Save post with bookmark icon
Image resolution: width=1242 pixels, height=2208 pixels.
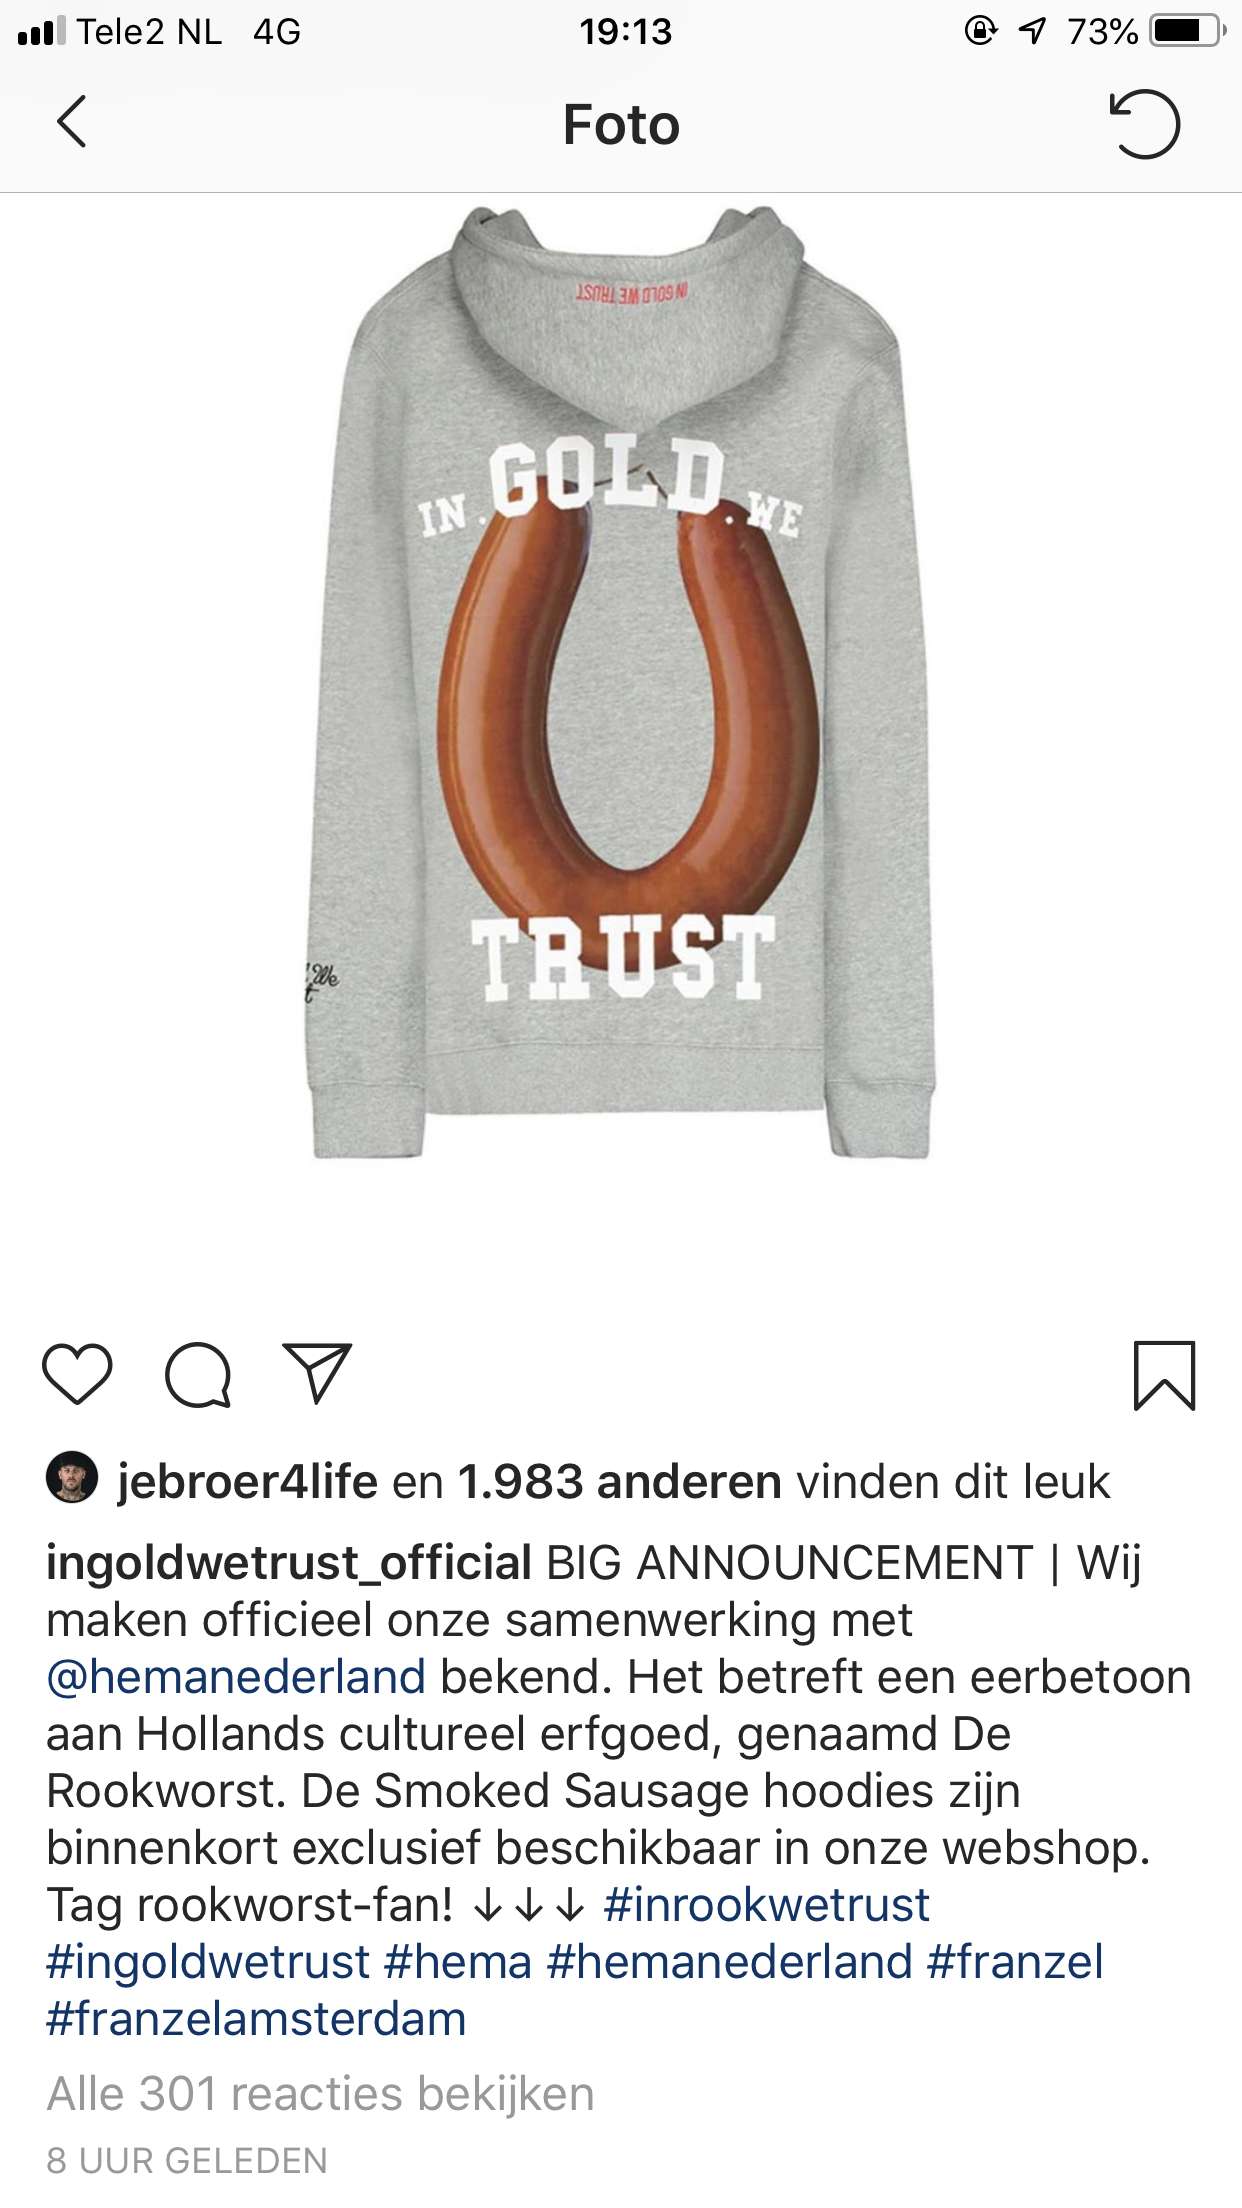[1164, 1376]
